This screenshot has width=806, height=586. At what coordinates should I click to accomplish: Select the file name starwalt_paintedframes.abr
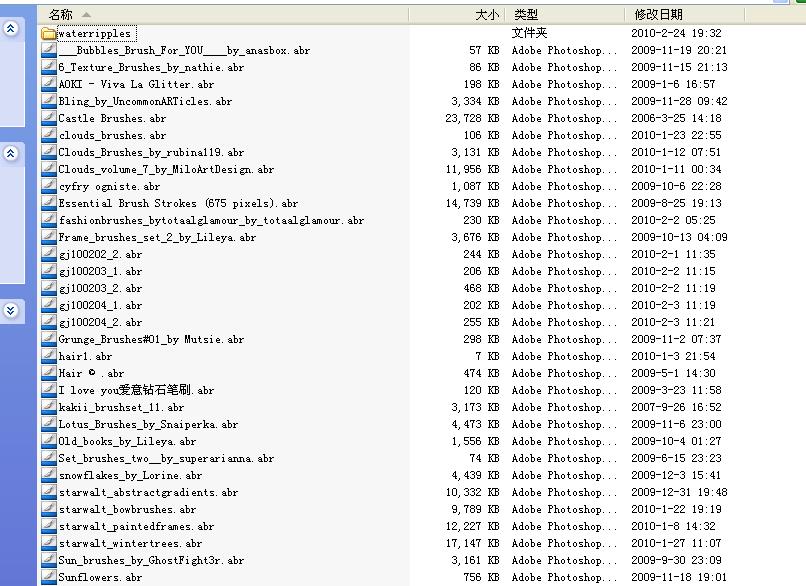point(136,526)
